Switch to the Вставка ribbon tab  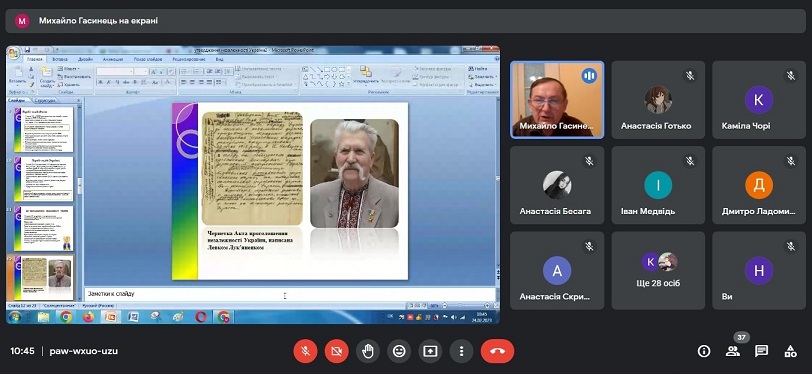point(60,59)
